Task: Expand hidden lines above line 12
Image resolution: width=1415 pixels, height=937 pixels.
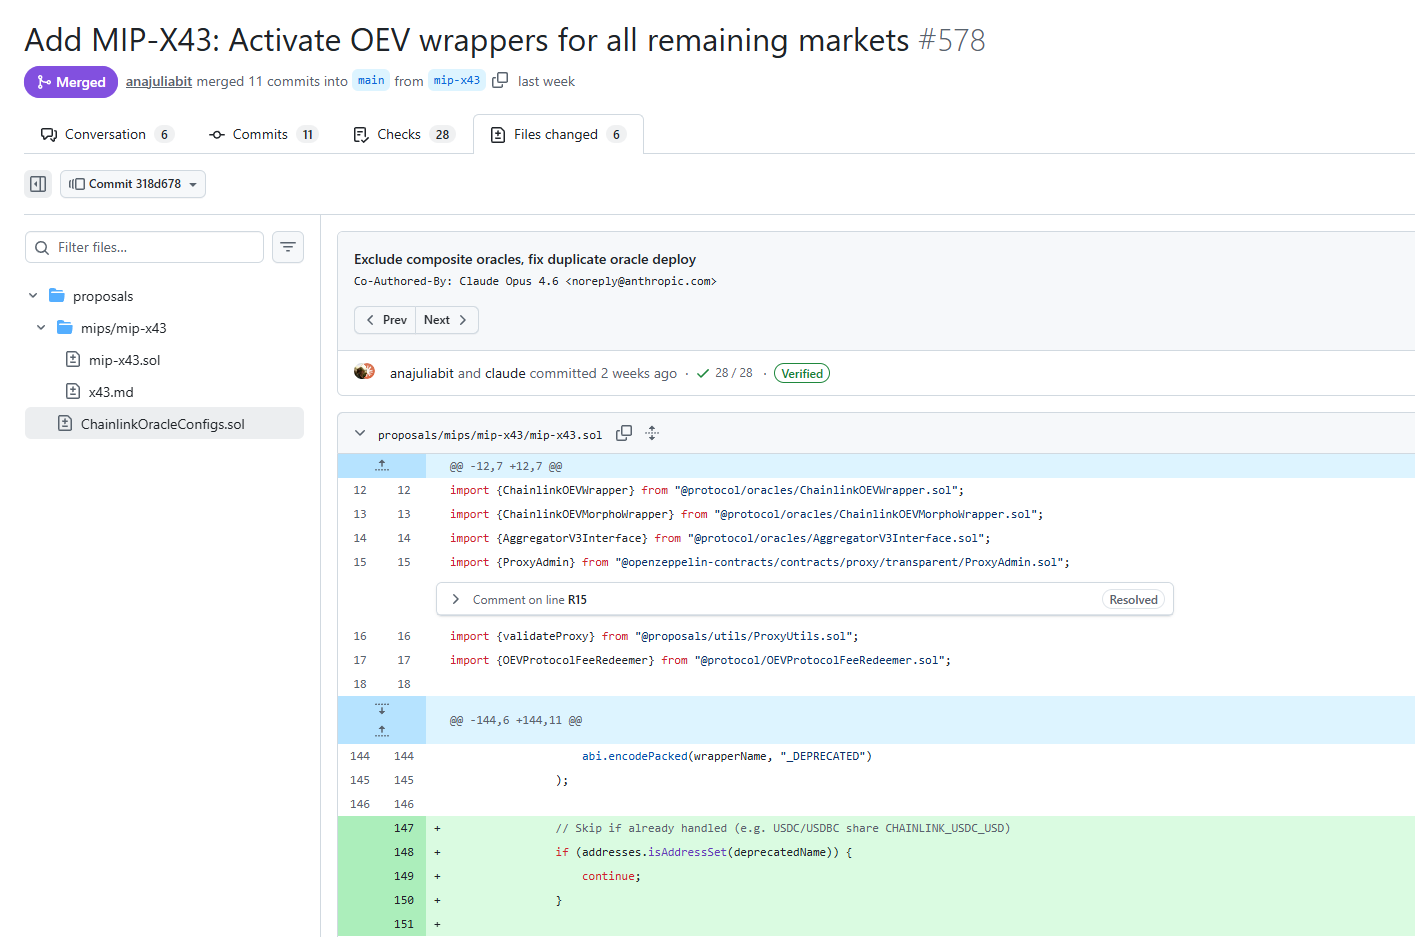Action: tap(382, 466)
